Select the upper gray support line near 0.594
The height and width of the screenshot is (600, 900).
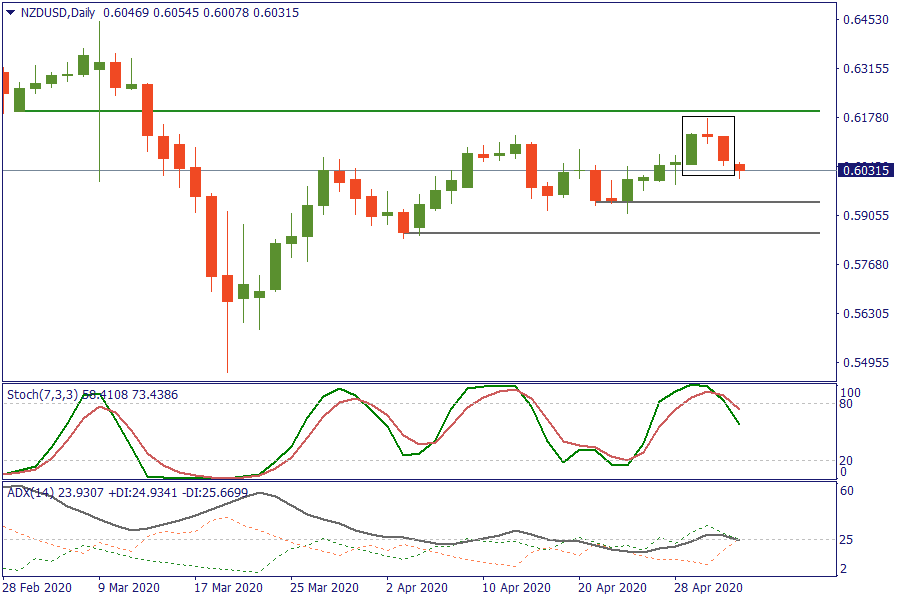coord(708,202)
